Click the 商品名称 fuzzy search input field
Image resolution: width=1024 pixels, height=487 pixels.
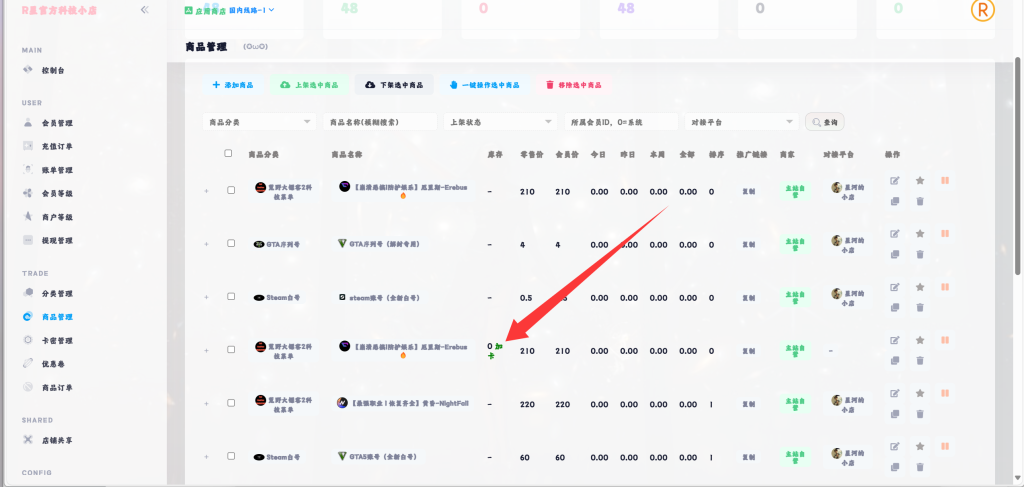click(381, 122)
